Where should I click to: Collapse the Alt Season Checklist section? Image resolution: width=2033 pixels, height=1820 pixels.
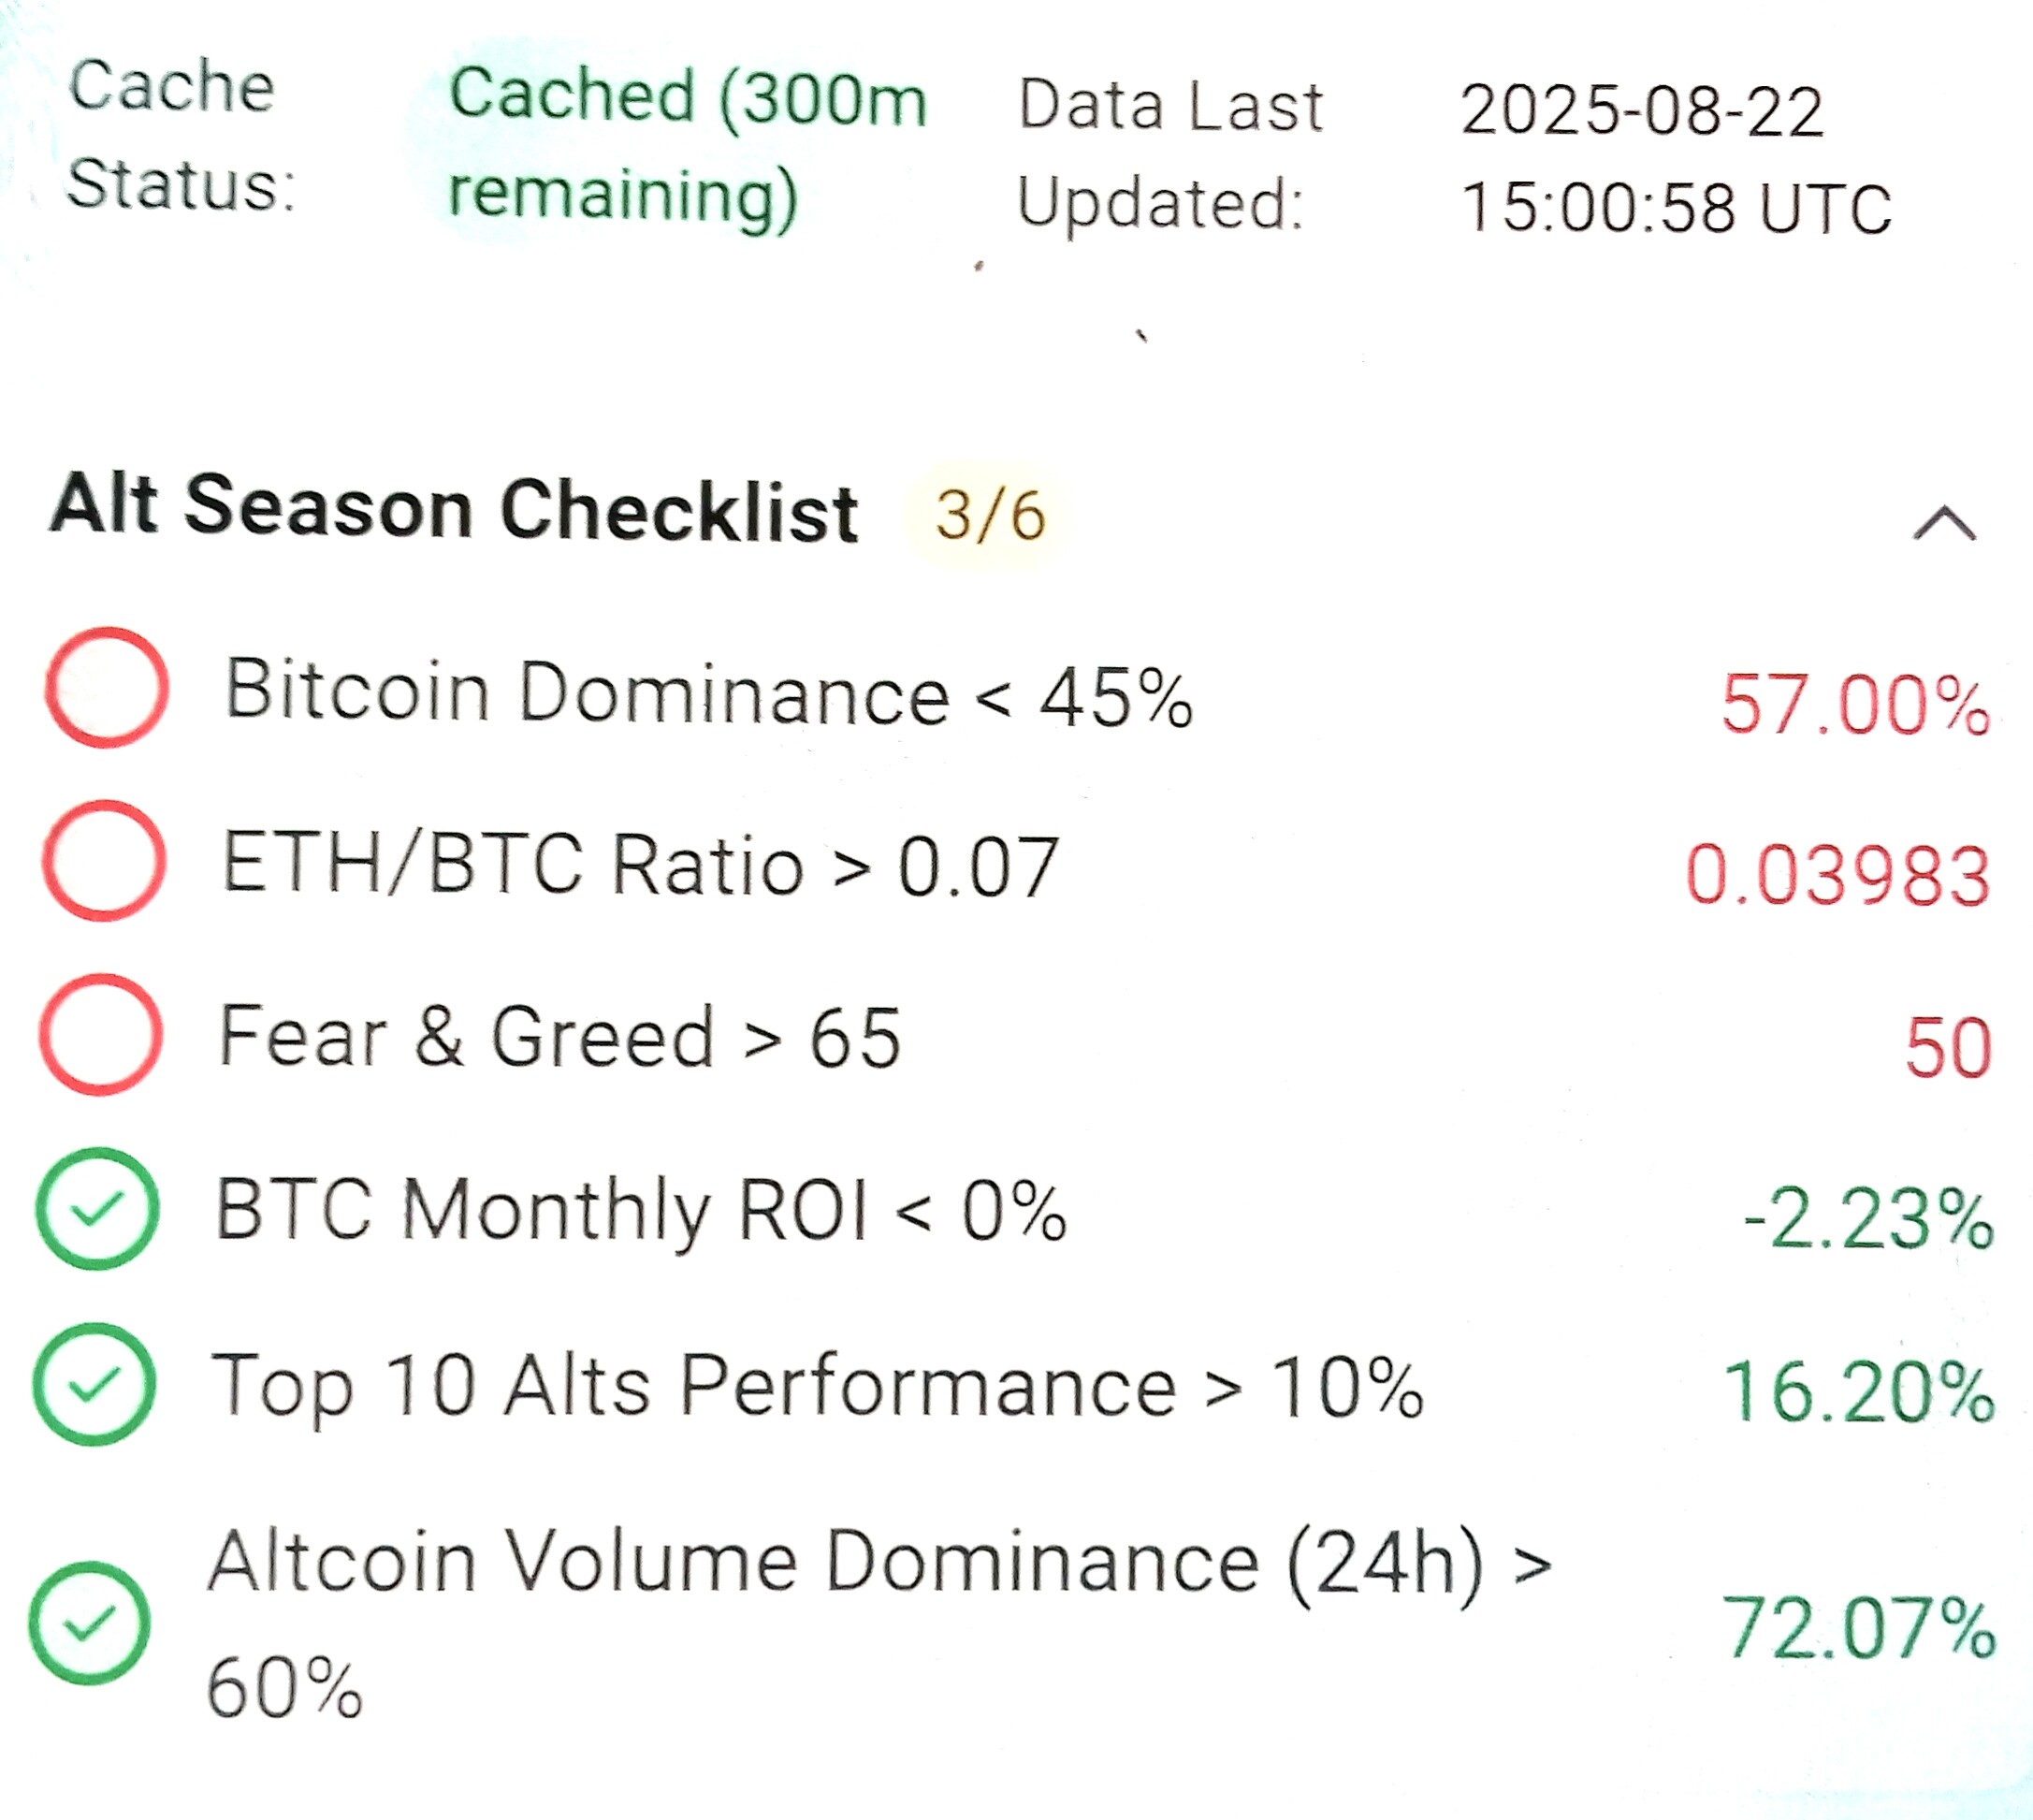(1944, 523)
